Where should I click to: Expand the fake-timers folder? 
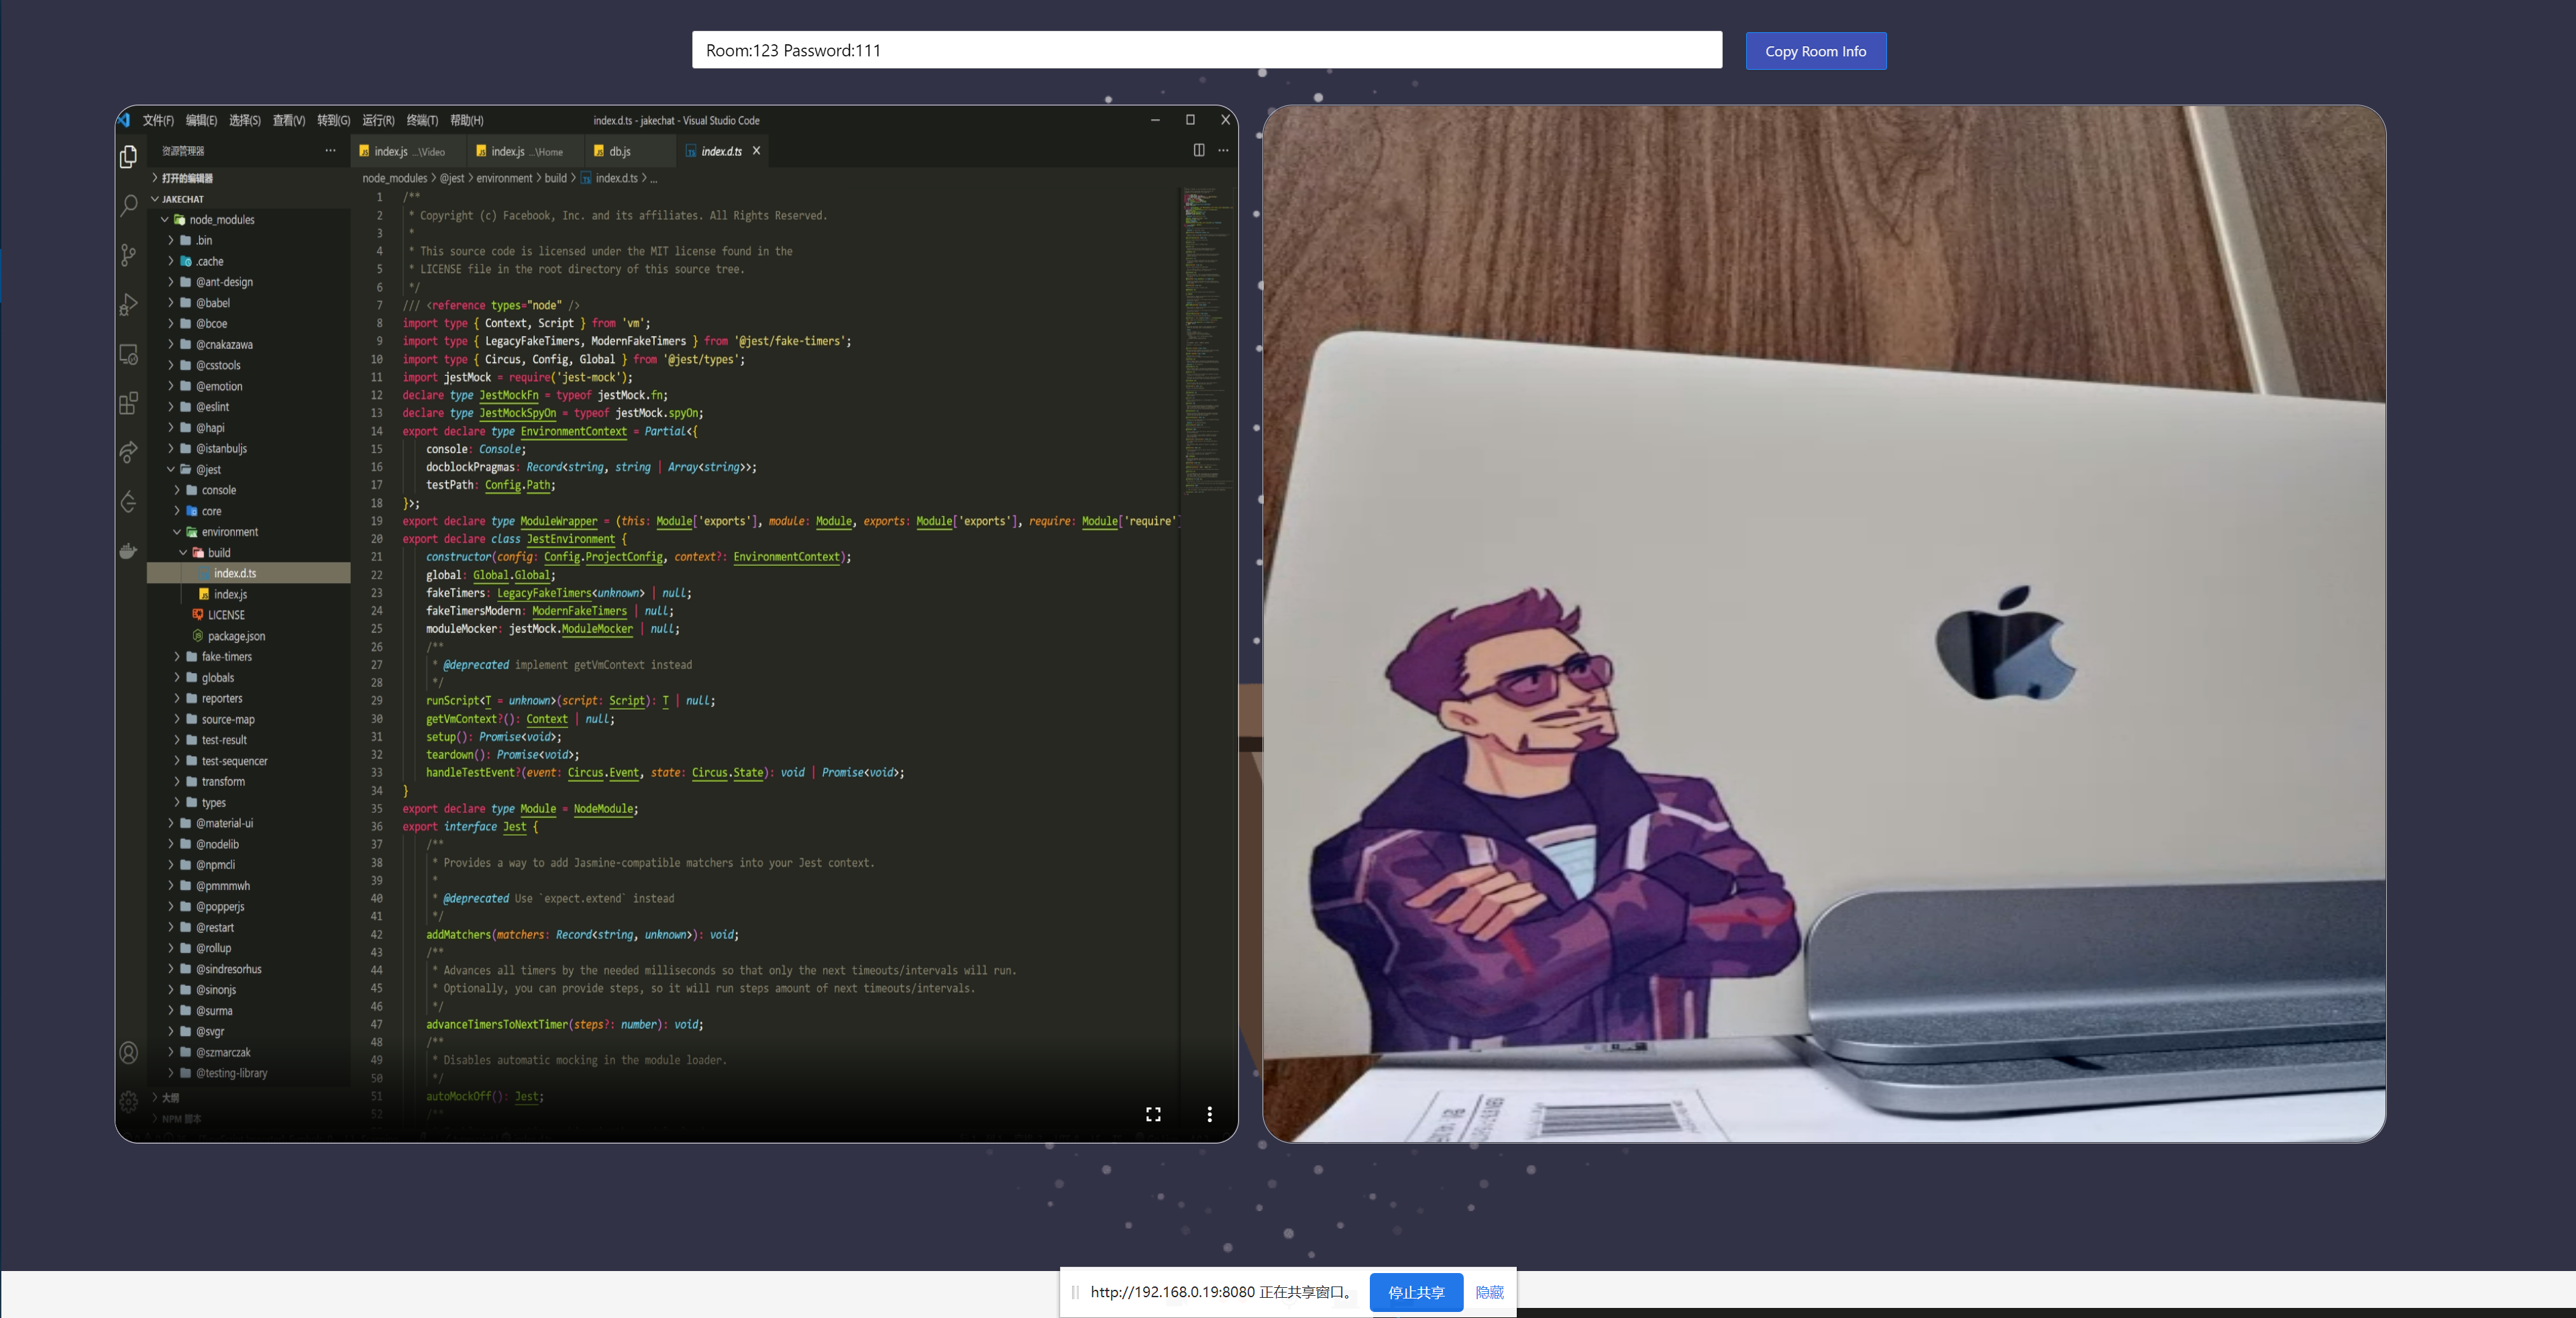(x=226, y=657)
